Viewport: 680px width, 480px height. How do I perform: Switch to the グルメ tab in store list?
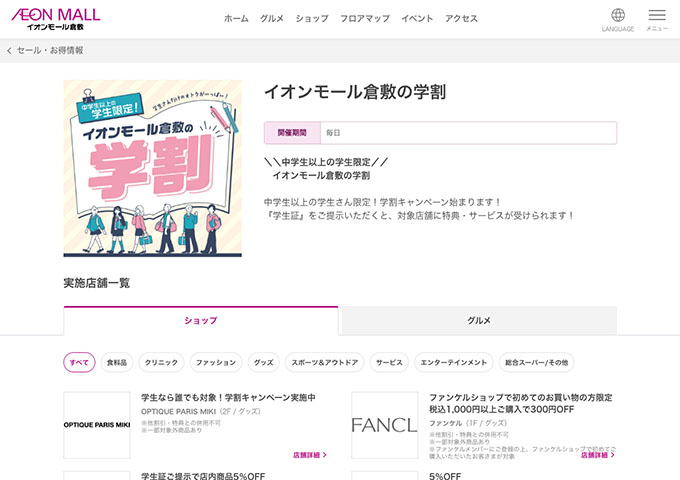coord(479,320)
